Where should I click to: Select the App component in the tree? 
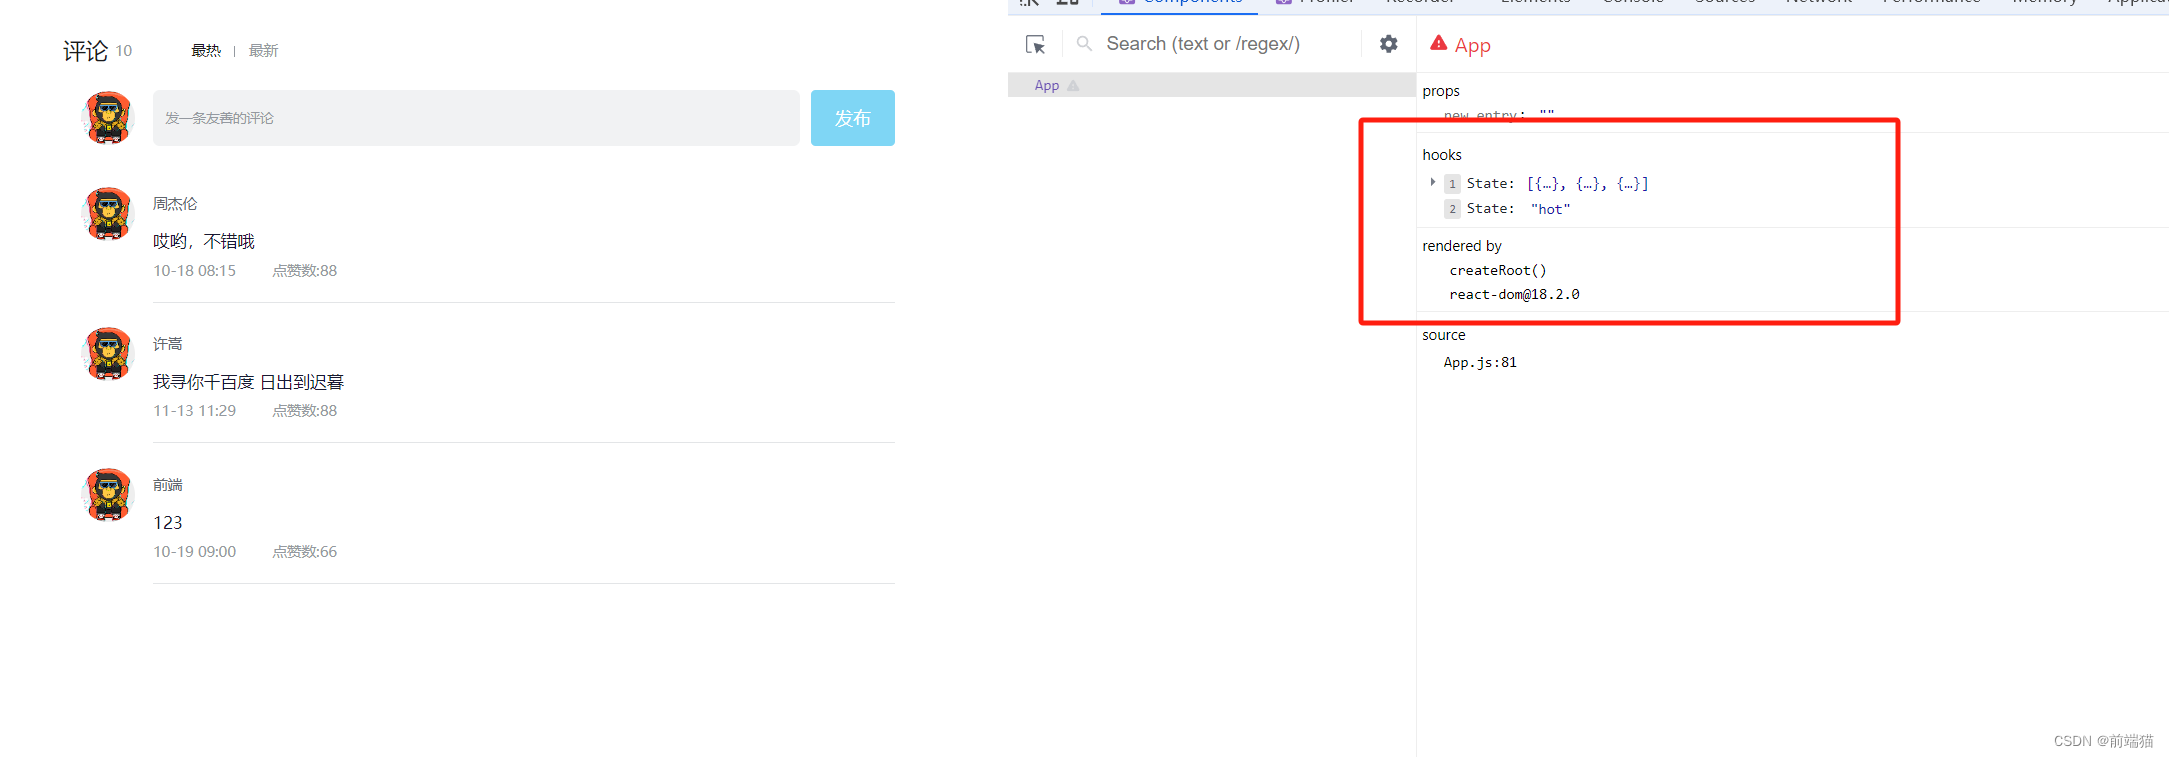[1047, 86]
